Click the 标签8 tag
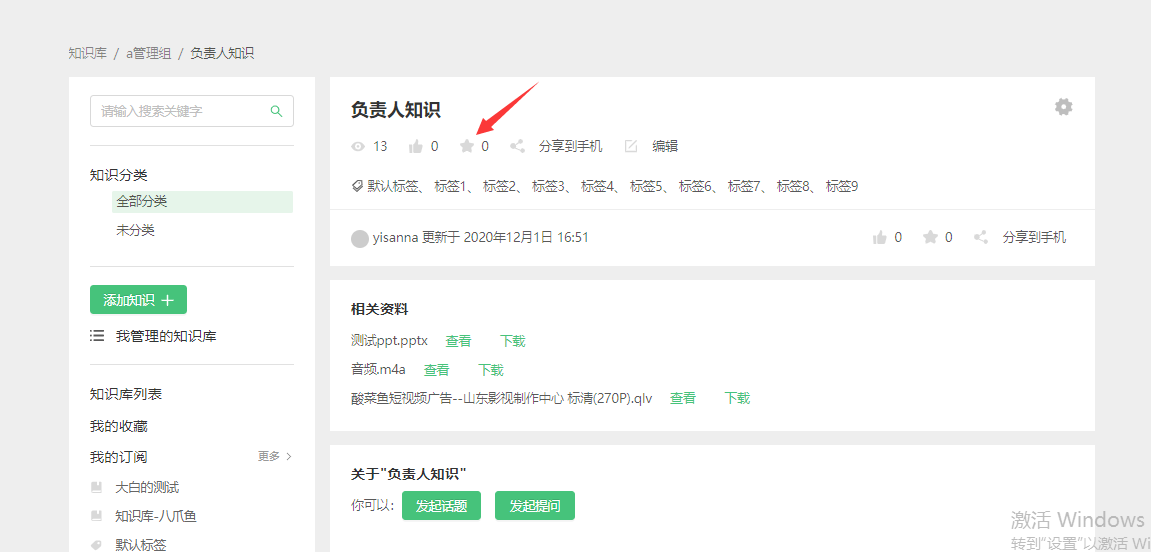Viewport: 1151px width, 552px height. 794,186
